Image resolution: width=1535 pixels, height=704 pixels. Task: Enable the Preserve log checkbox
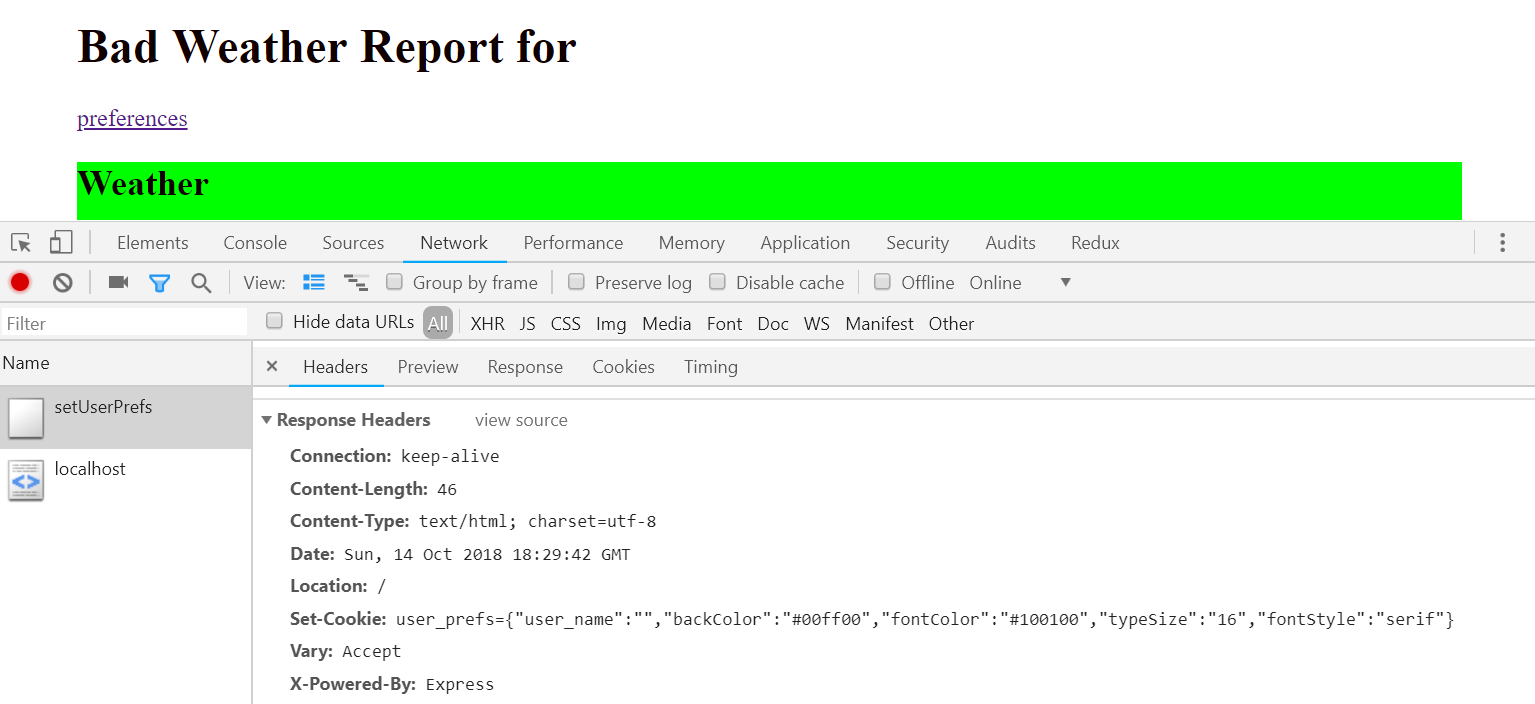point(576,282)
